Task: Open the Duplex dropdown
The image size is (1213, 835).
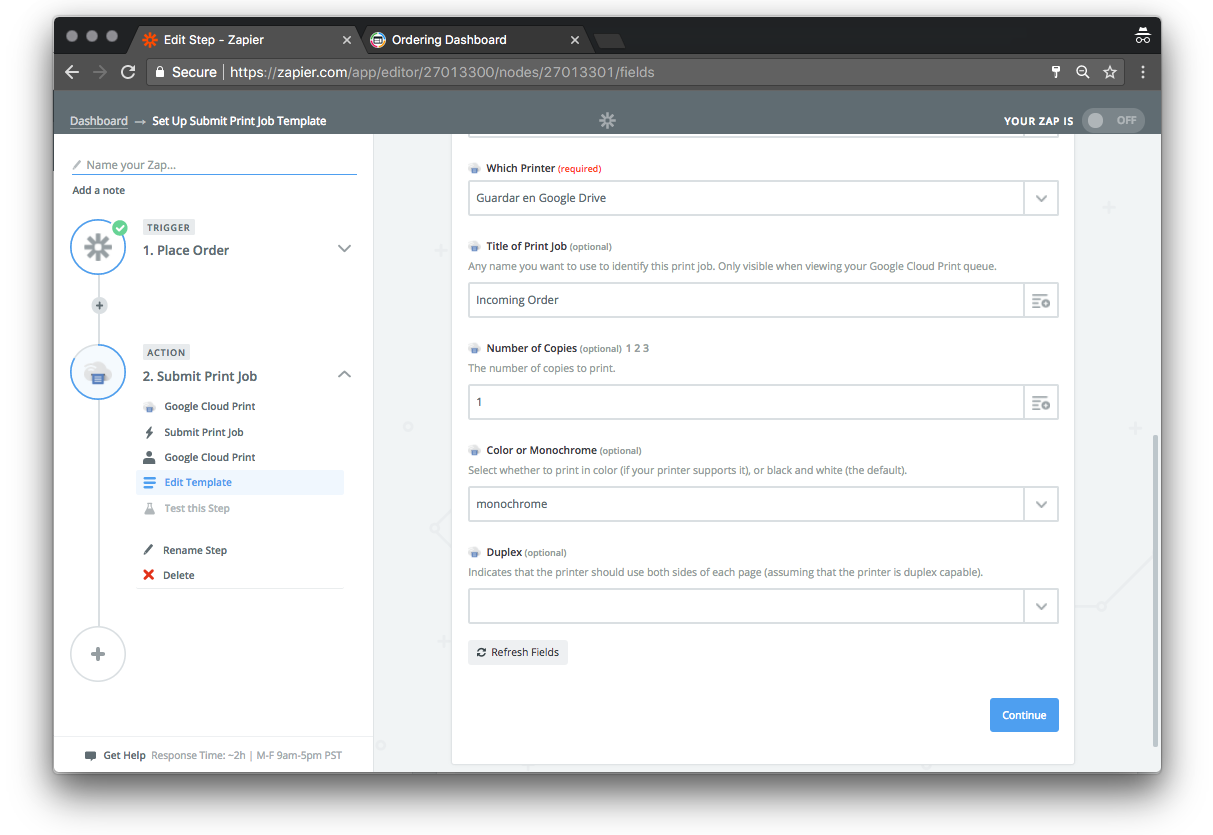Action: click(1041, 606)
